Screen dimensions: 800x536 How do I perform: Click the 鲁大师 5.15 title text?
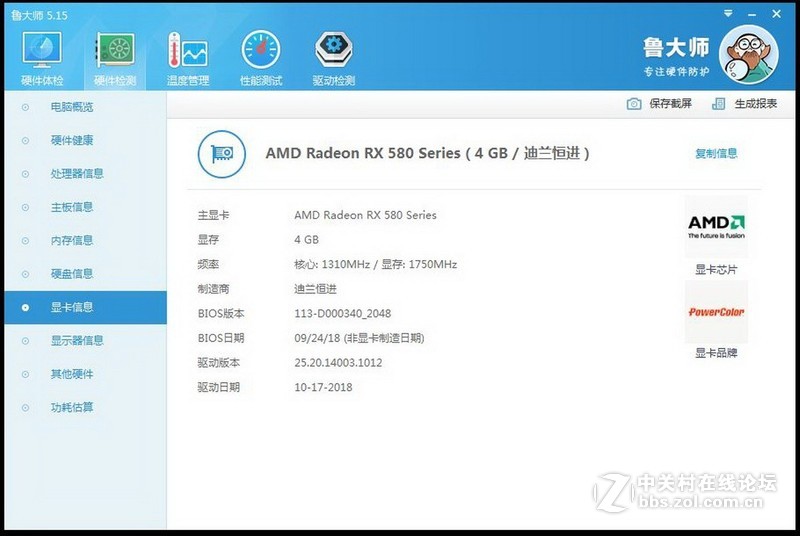coord(39,15)
